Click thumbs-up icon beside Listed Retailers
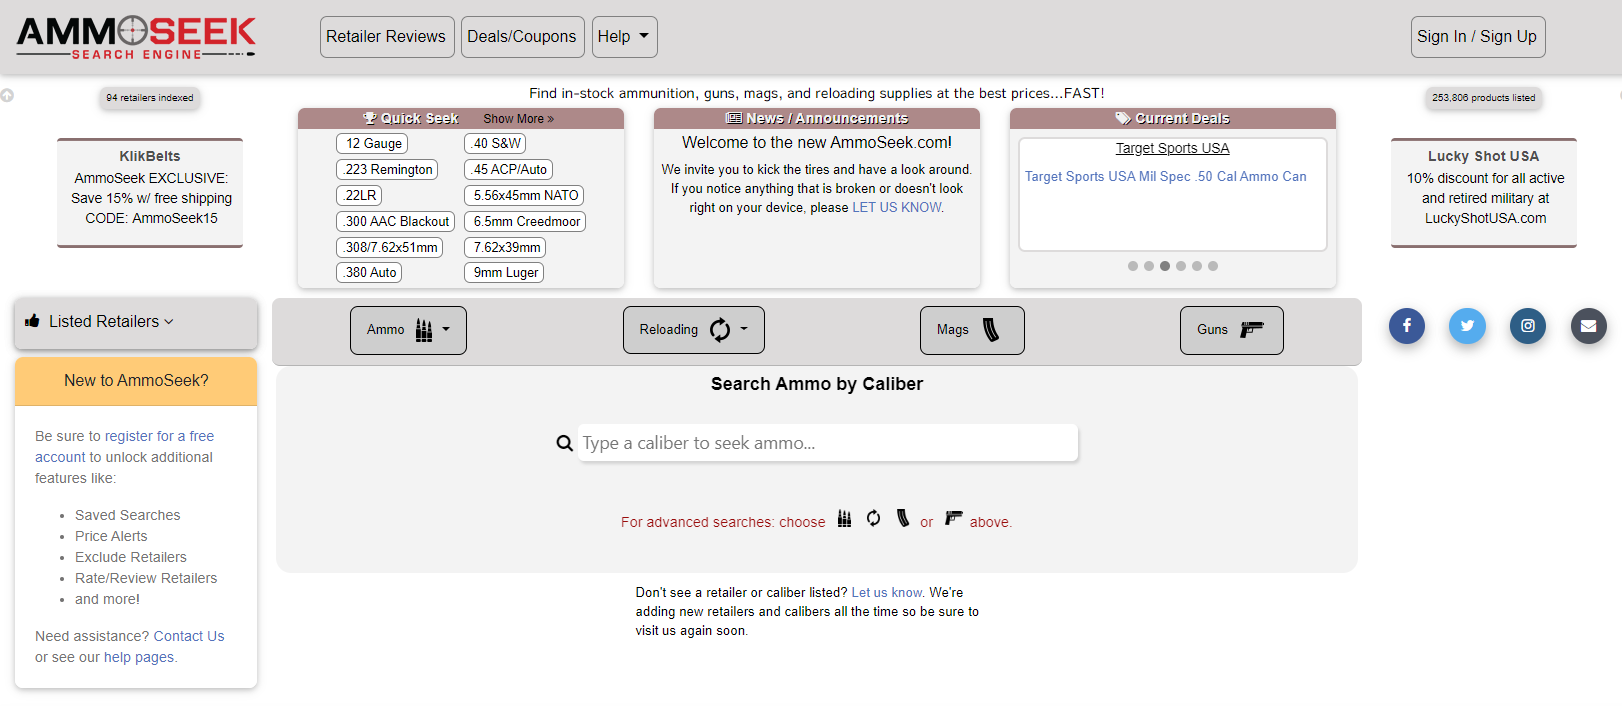 coord(33,321)
